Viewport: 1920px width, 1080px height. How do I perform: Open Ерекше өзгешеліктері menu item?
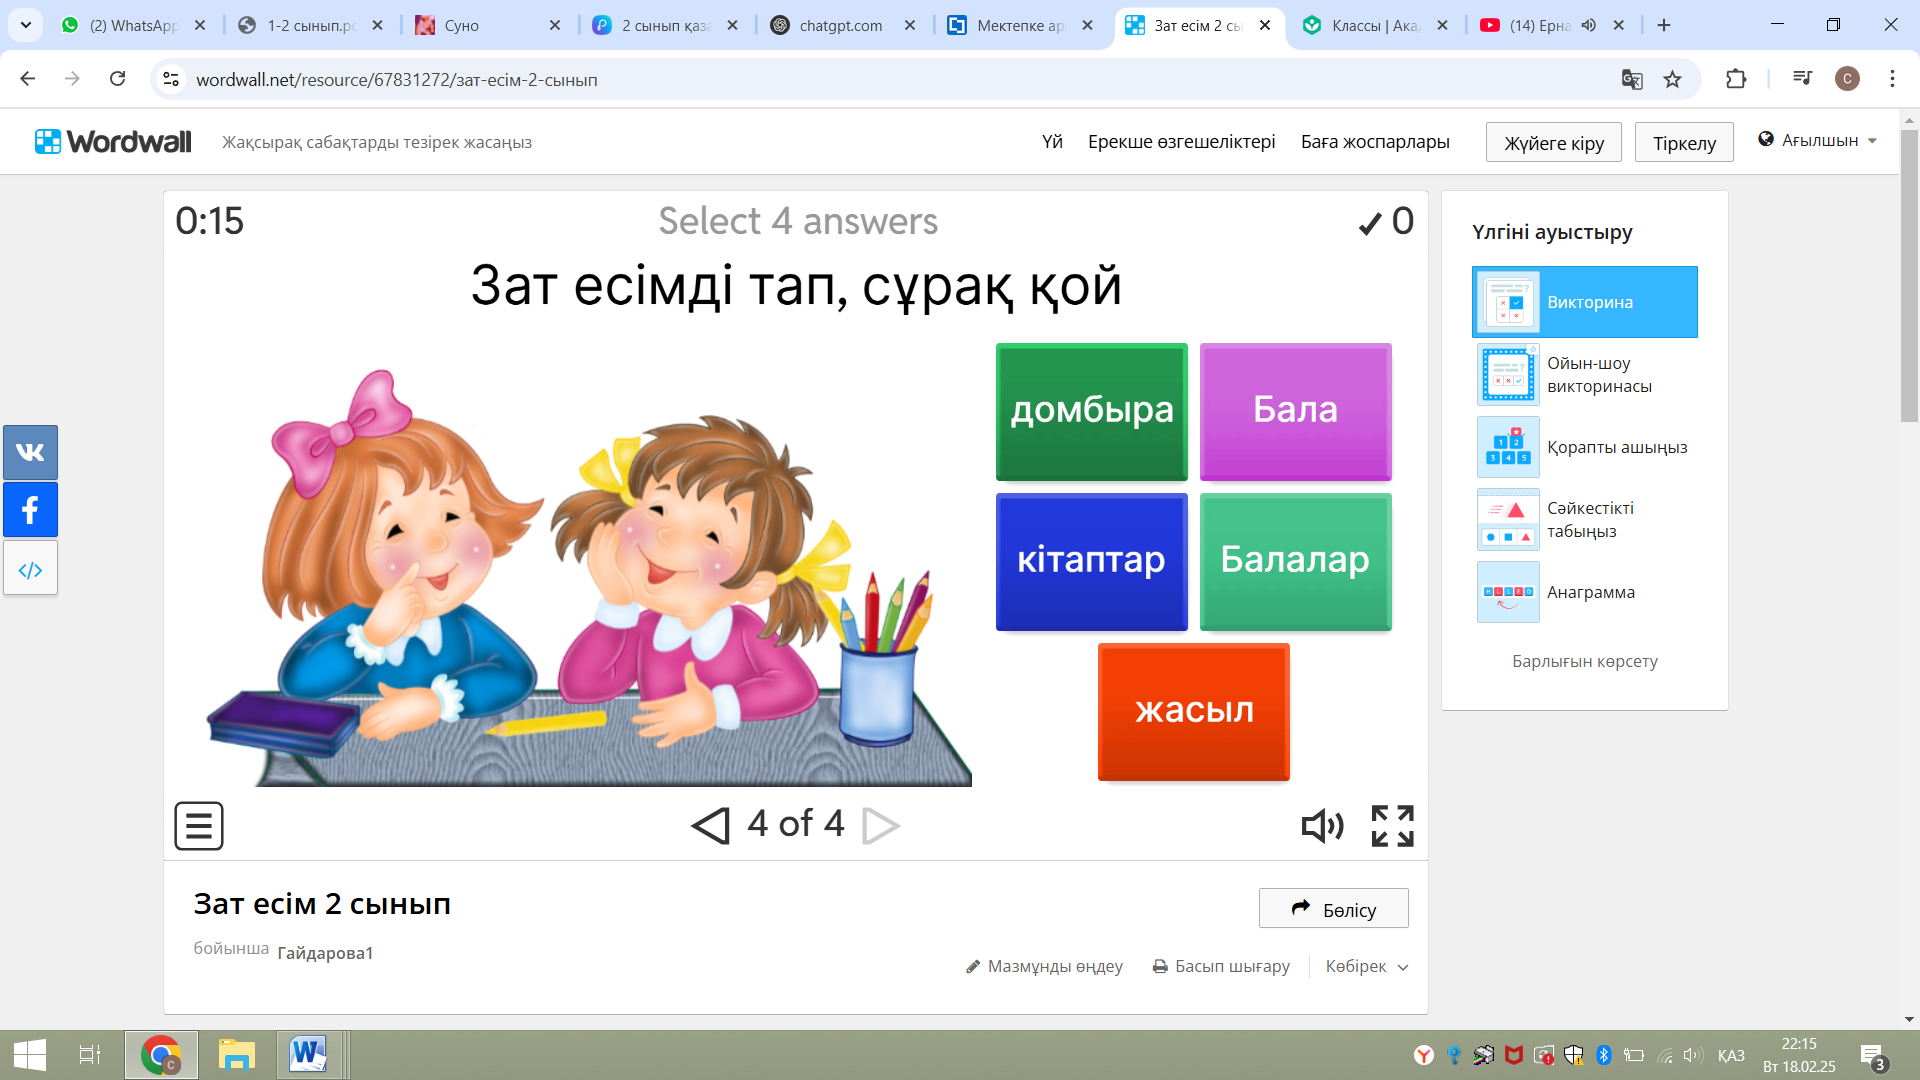tap(1182, 142)
